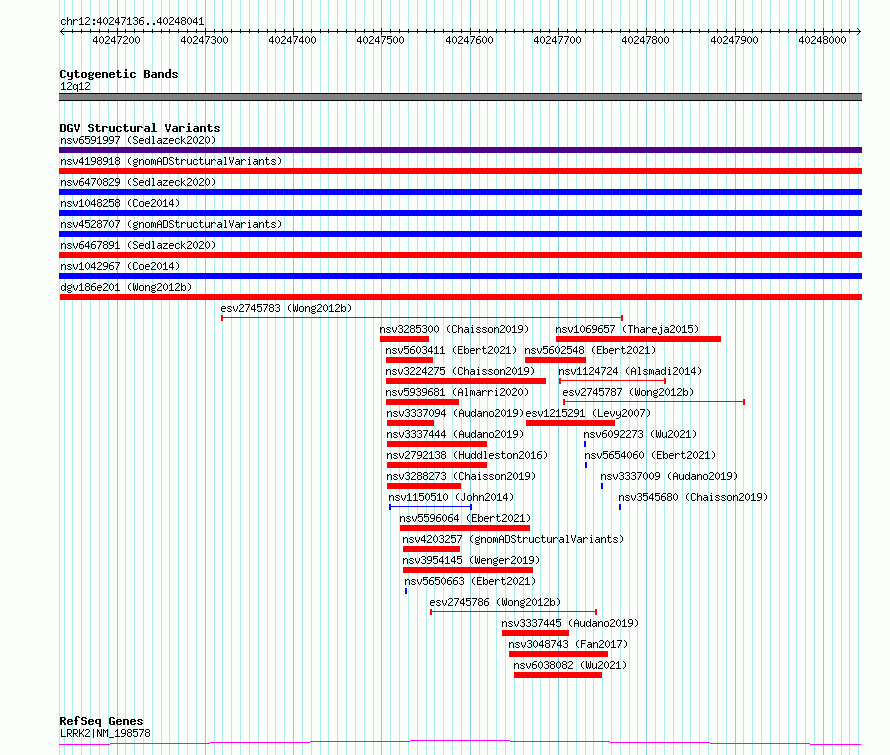Click the 40247800 ruler position
The height and width of the screenshot is (755, 890).
point(645,40)
